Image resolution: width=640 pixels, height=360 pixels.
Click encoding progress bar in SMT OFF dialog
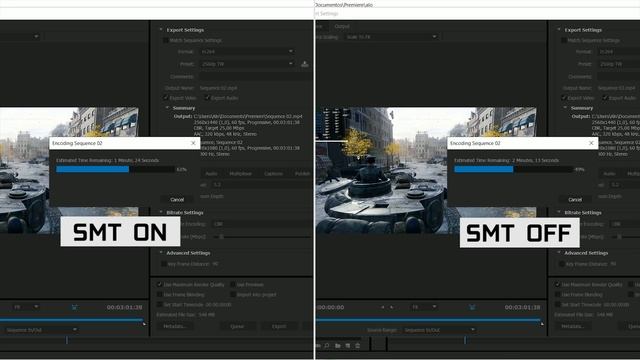pyautogui.click(x=513, y=169)
